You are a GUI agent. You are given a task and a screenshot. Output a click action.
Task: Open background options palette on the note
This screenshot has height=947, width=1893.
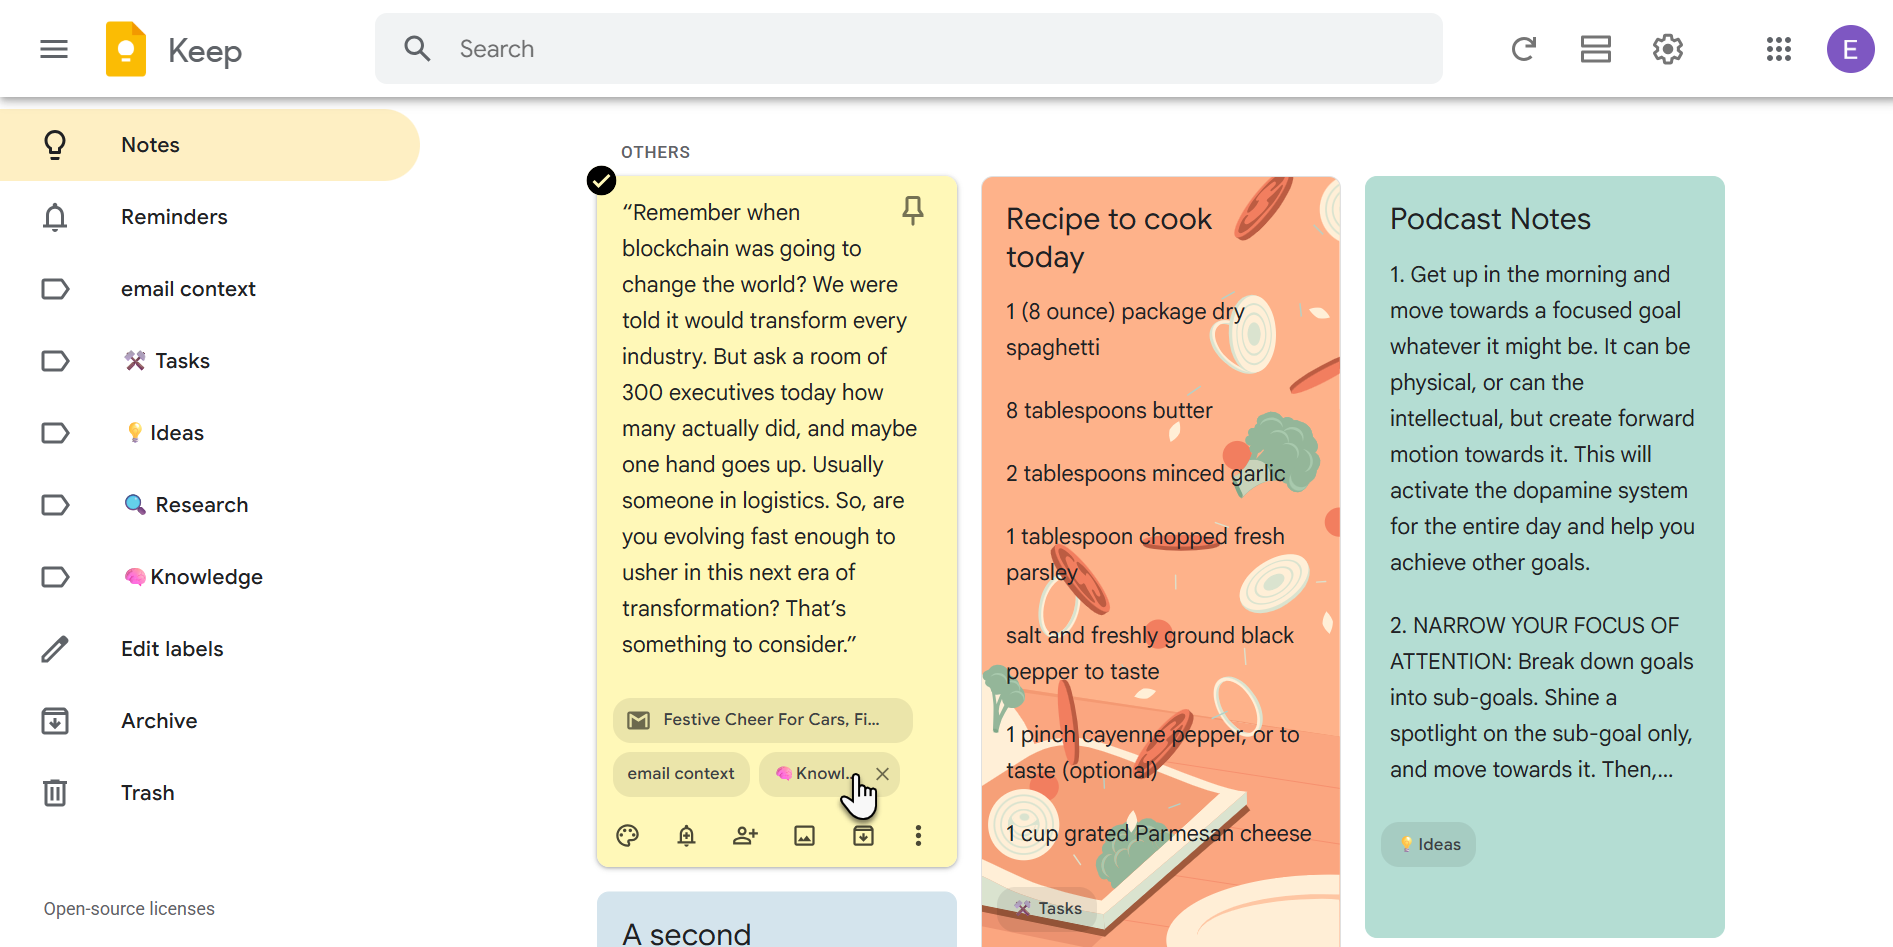coord(628,836)
